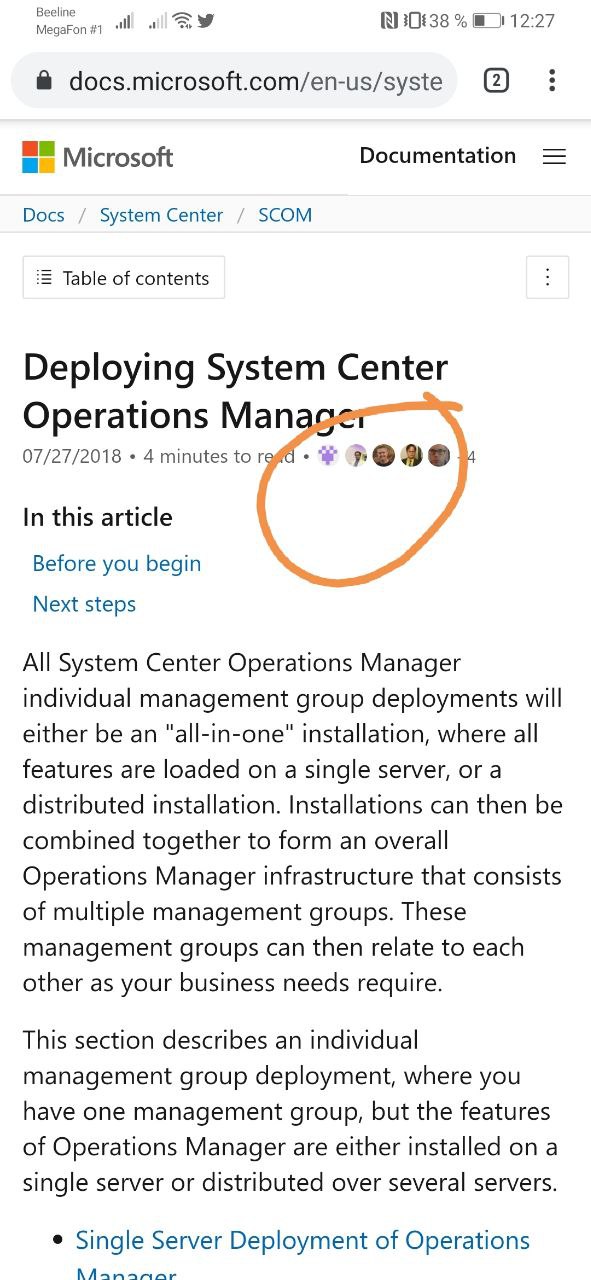The image size is (591, 1280).
Task: Tap the NFC icon in the status bar
Action: point(389,20)
